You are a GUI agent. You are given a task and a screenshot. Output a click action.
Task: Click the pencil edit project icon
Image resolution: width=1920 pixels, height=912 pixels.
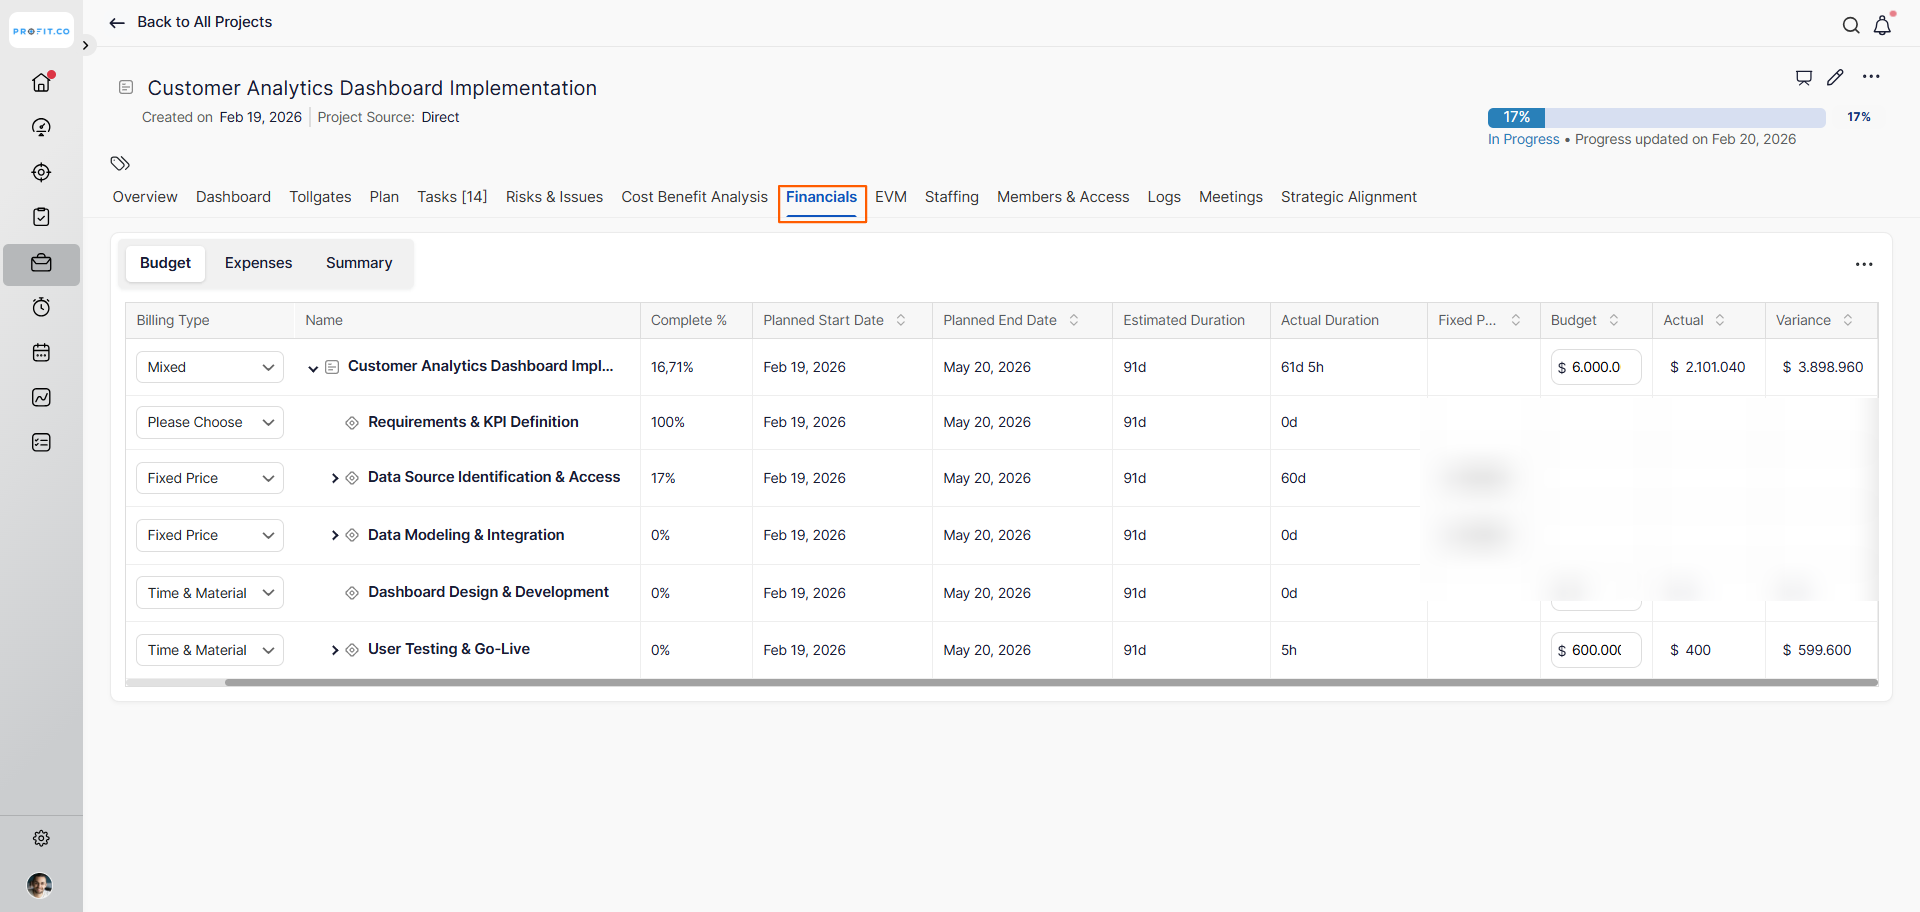pos(1835,77)
